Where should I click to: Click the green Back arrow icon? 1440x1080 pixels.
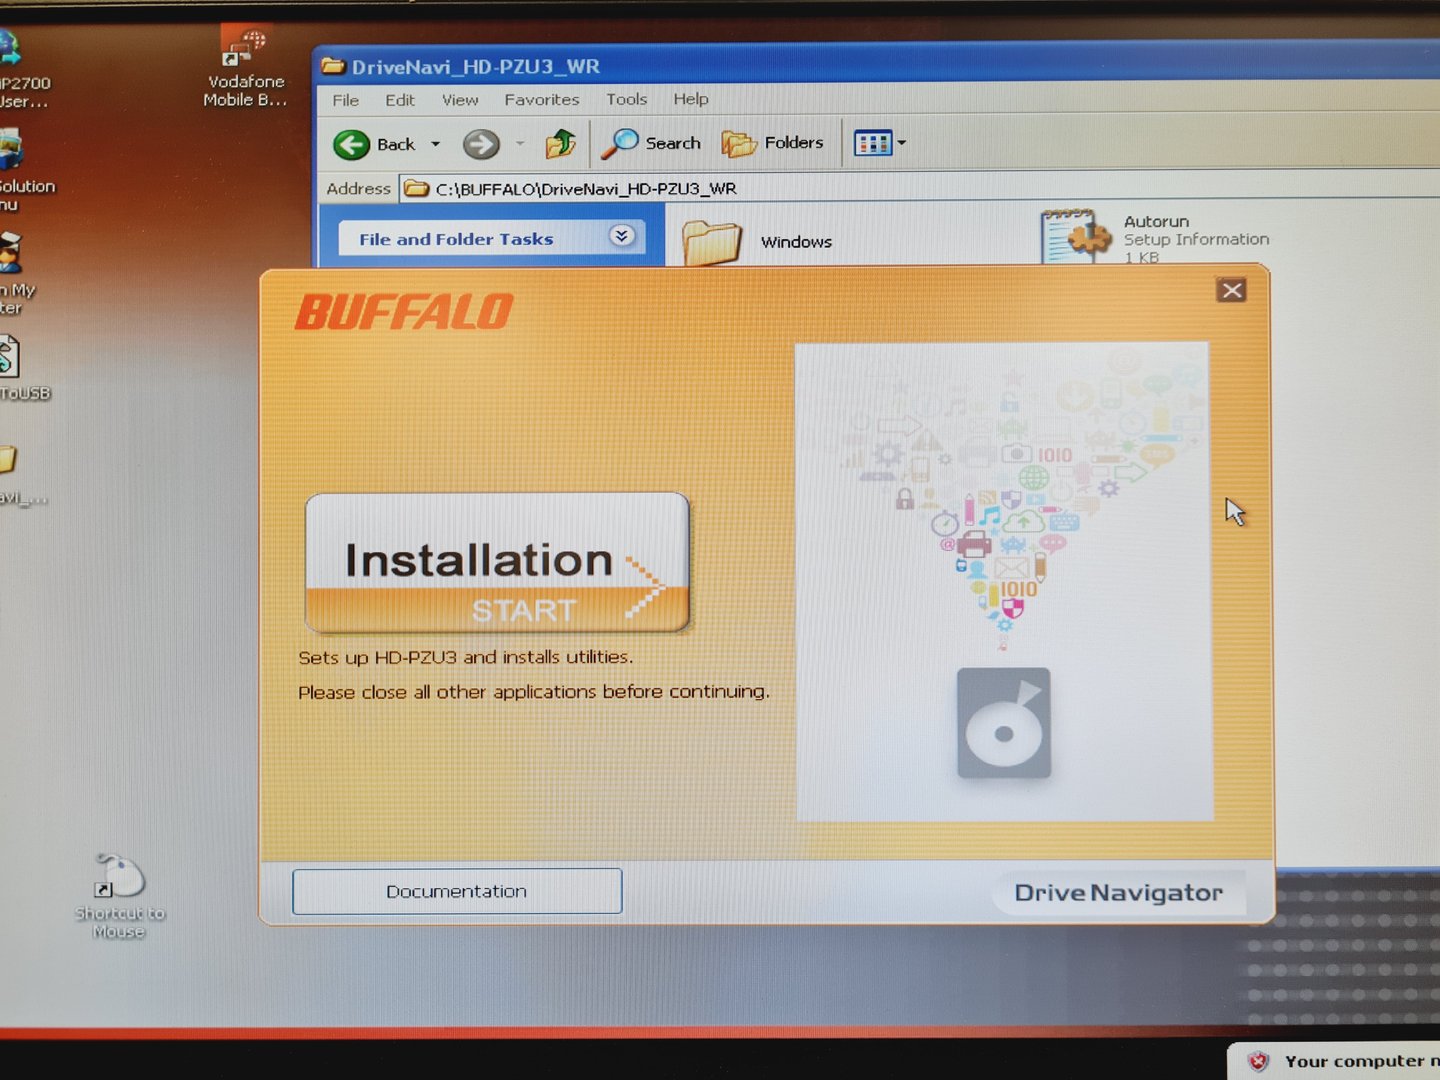(x=352, y=145)
